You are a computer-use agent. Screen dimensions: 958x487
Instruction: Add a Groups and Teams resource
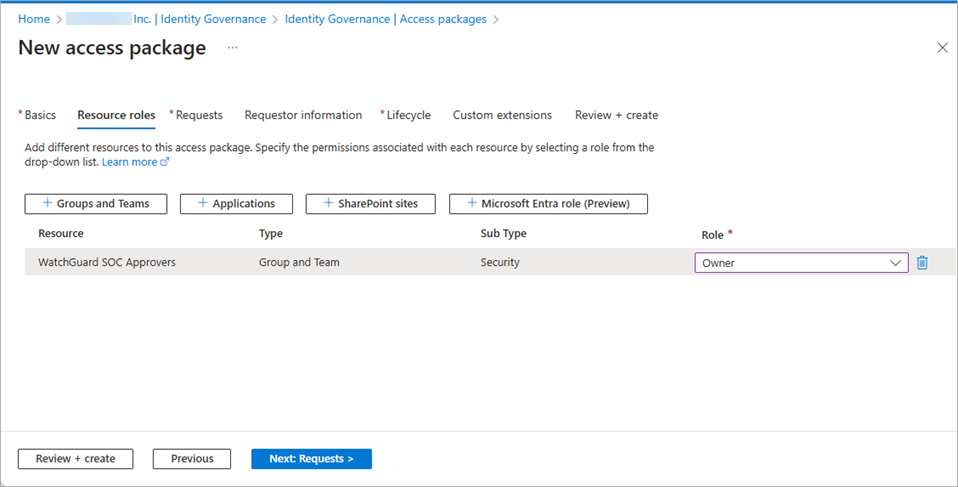96,204
